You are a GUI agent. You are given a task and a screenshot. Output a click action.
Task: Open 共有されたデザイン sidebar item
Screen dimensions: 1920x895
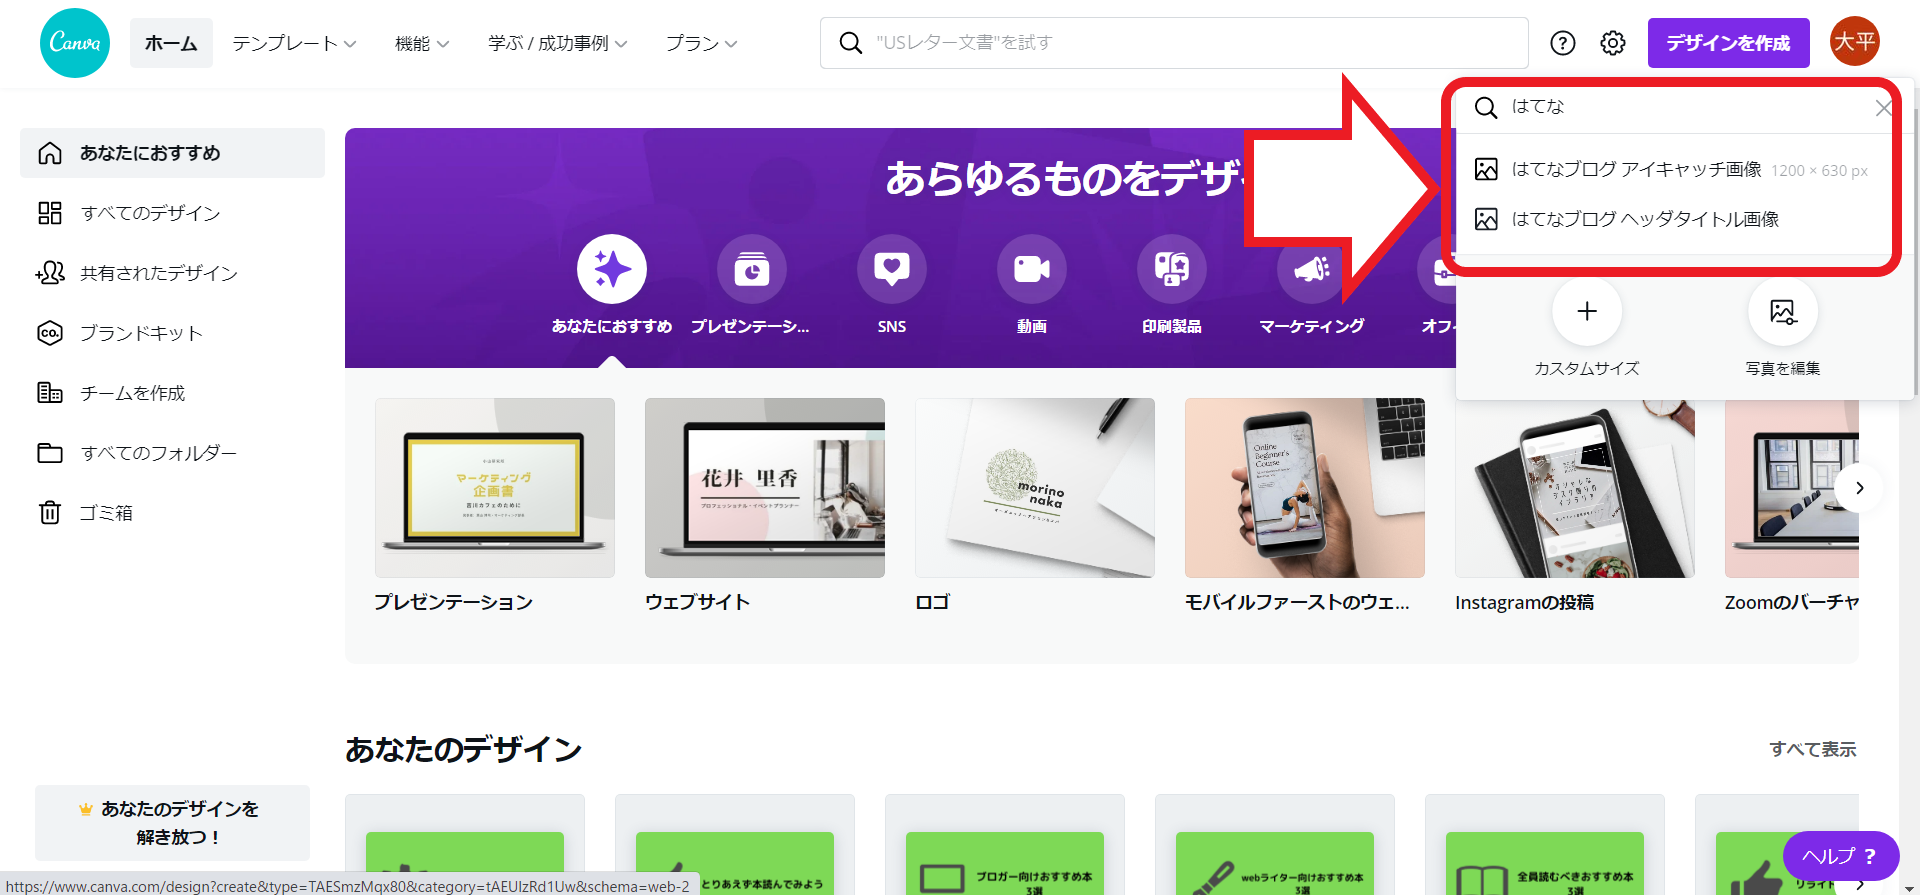click(x=172, y=273)
